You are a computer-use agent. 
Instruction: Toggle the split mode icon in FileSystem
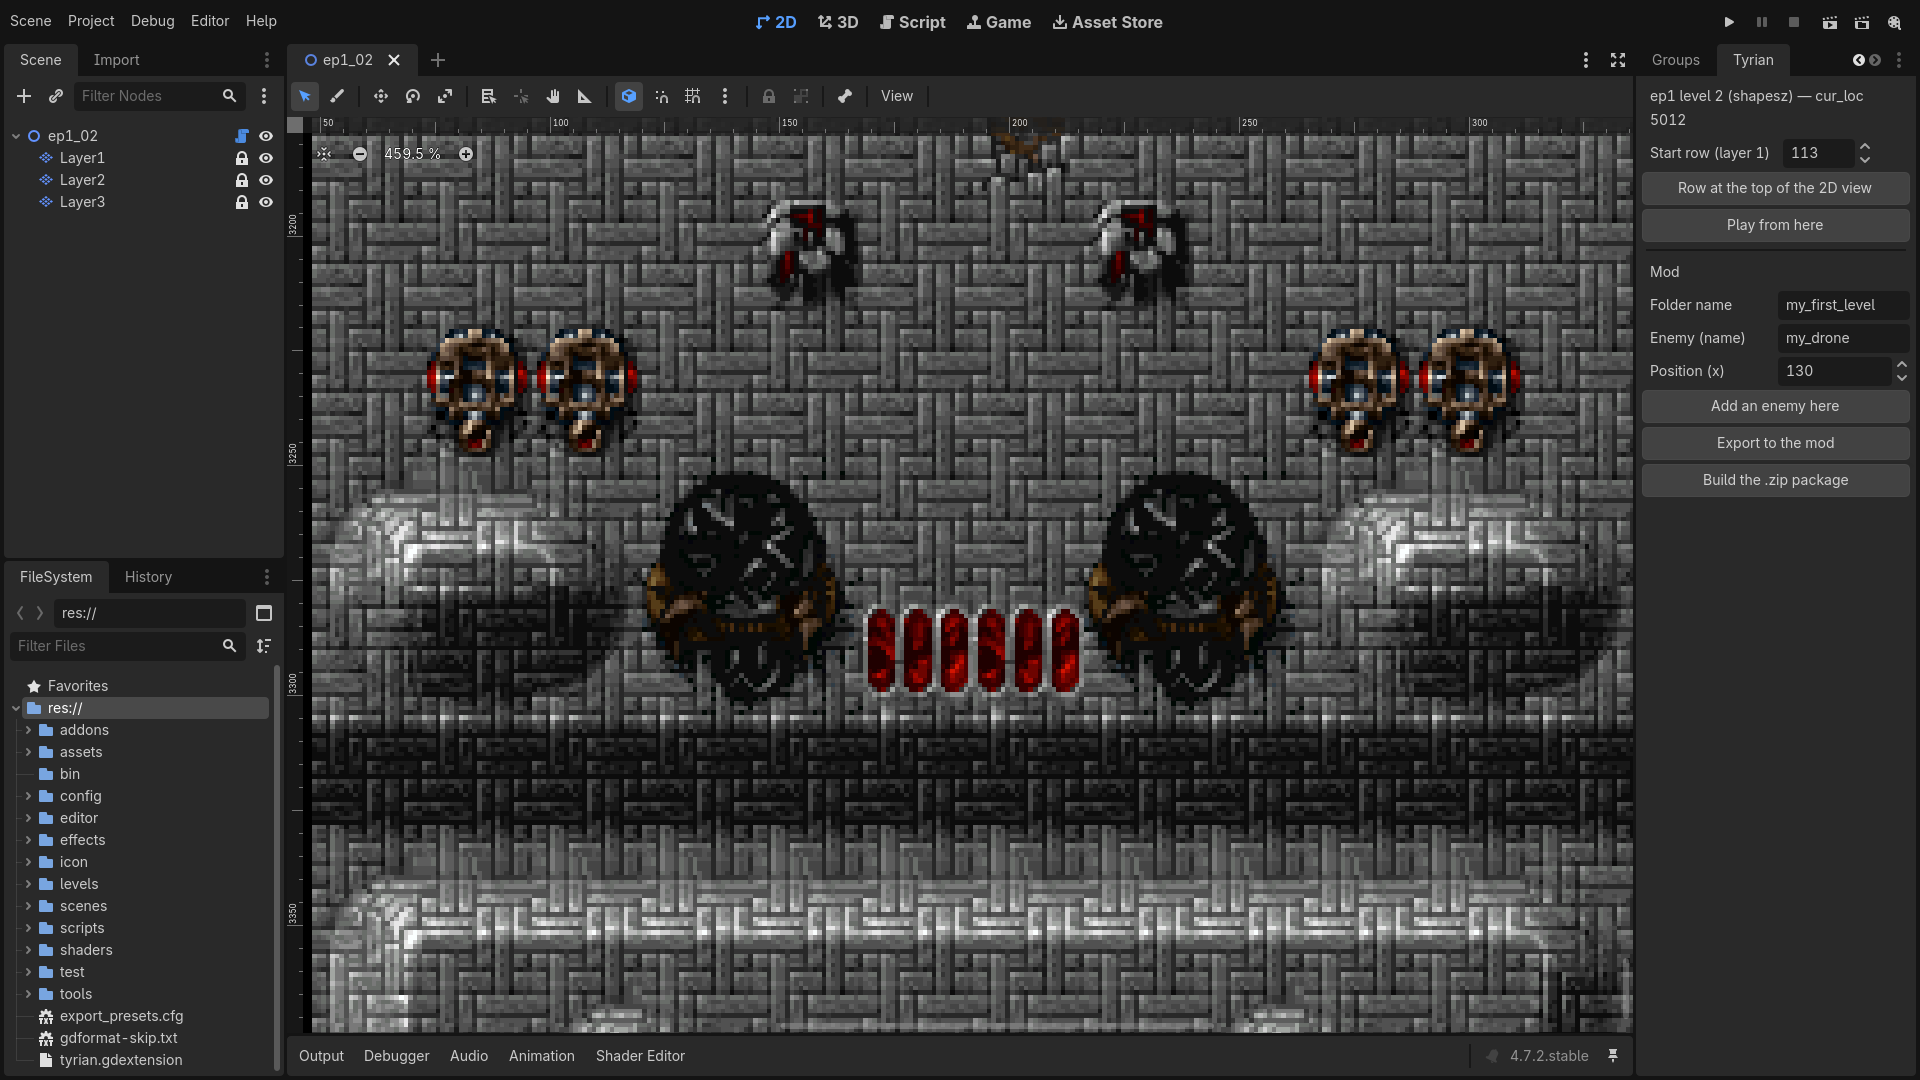coord(264,613)
